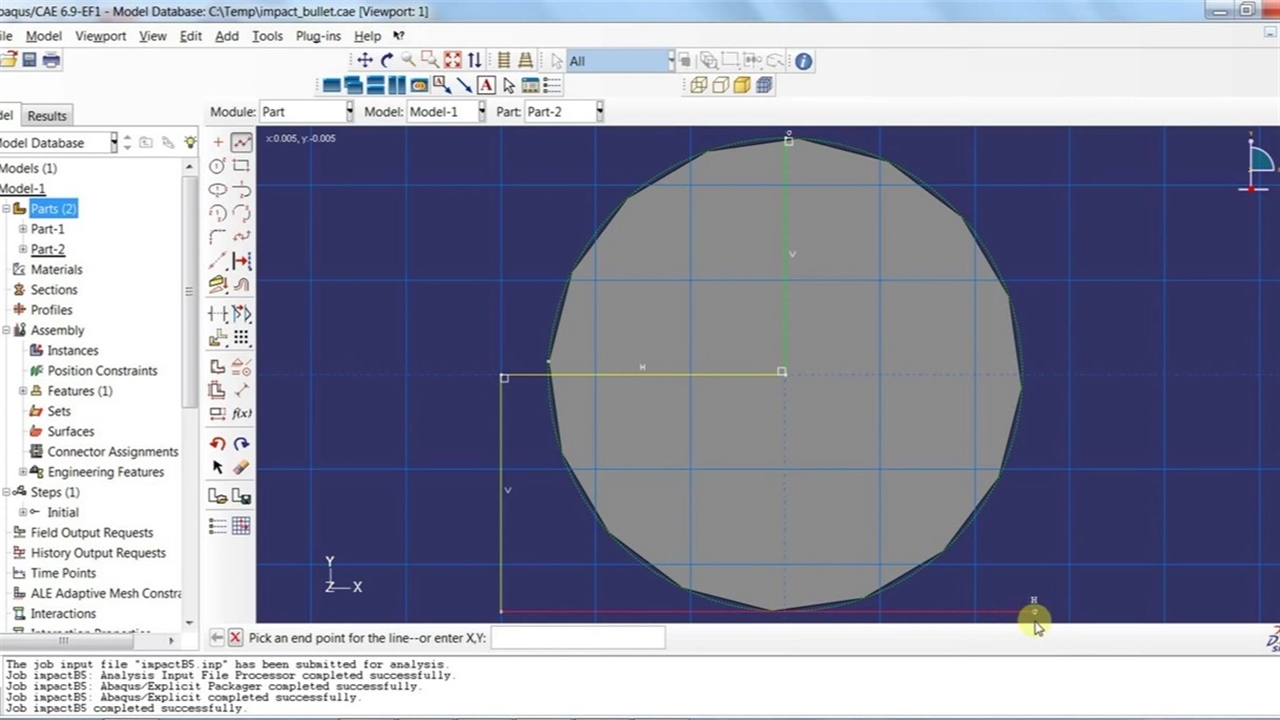Select the Create Rectangle sketch tool

coord(241,166)
